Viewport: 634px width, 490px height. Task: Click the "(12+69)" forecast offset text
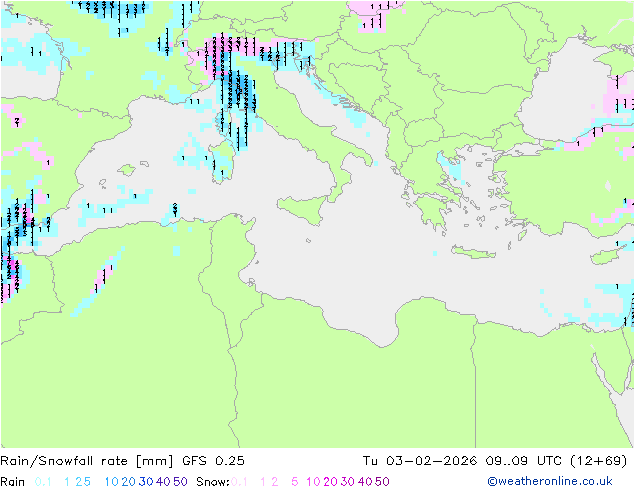(598, 461)
